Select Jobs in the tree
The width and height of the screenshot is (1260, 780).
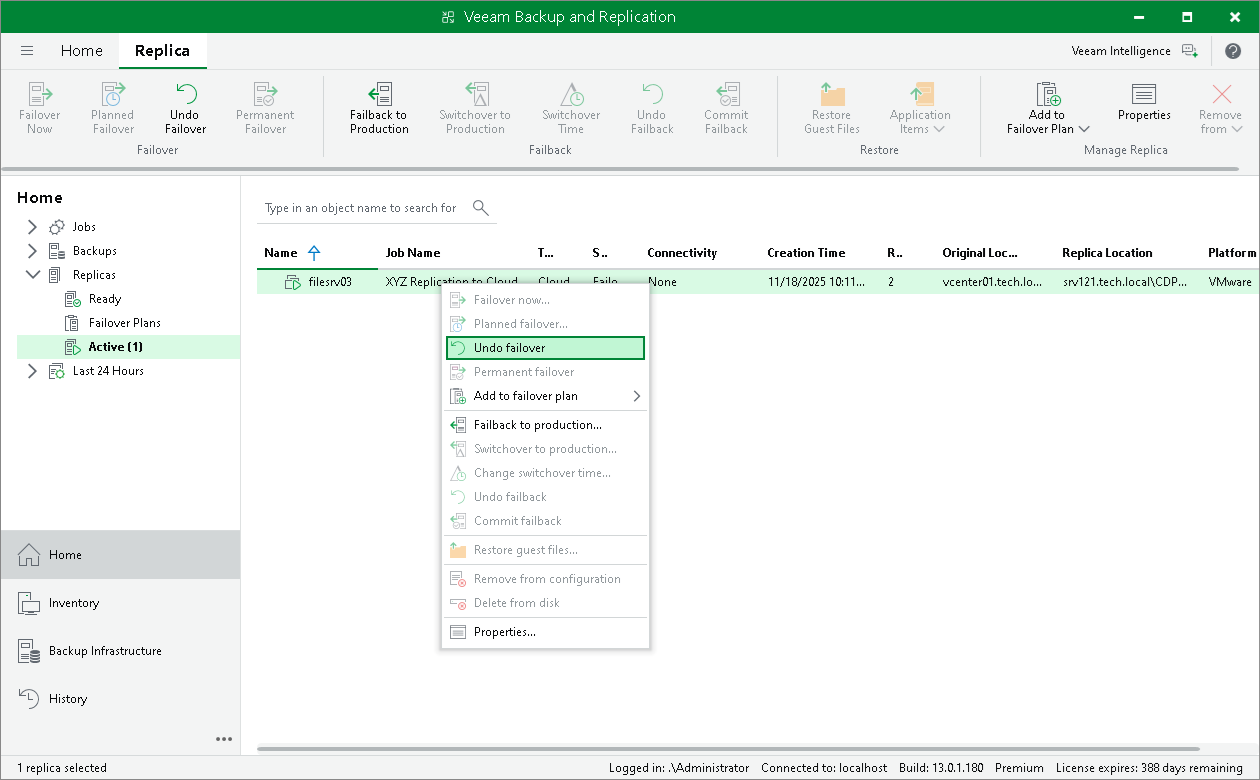click(x=84, y=227)
